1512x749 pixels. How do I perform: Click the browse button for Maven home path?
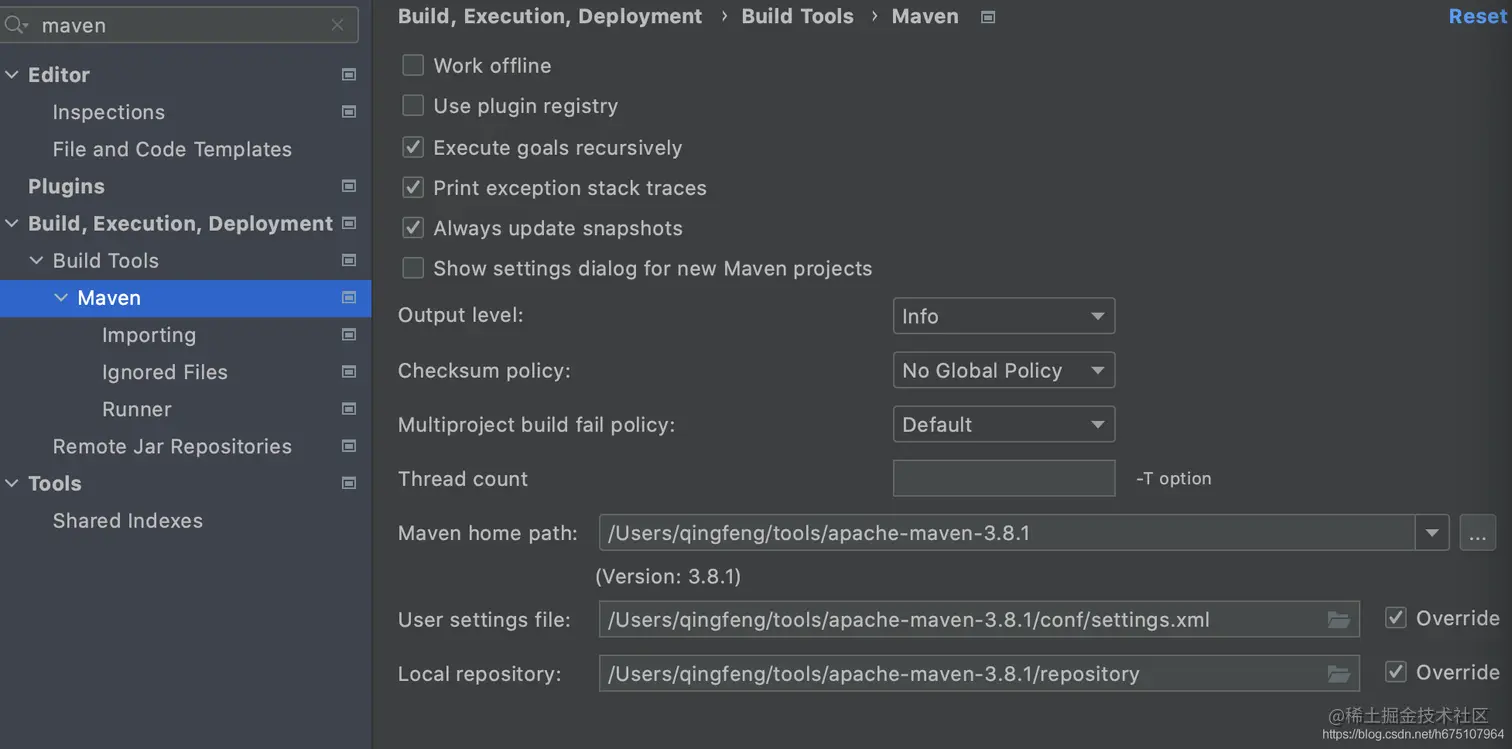(1477, 533)
